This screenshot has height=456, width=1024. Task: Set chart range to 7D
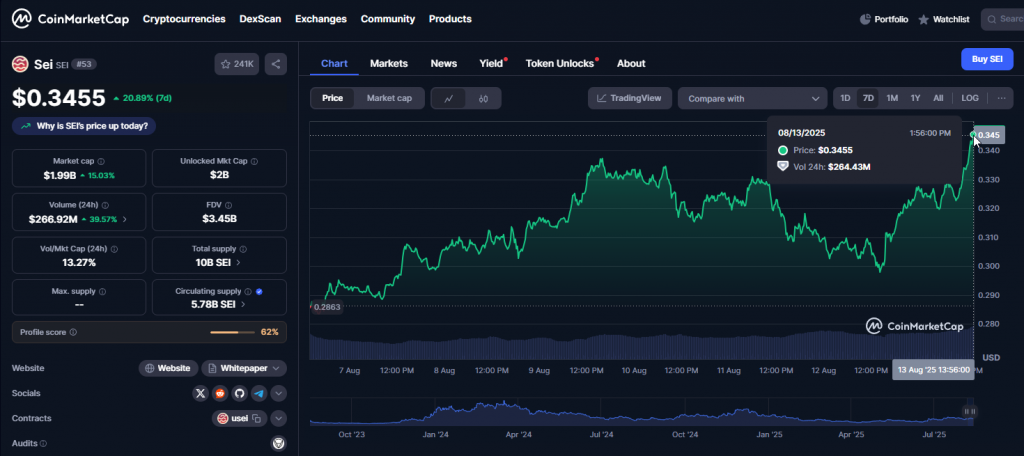point(868,98)
